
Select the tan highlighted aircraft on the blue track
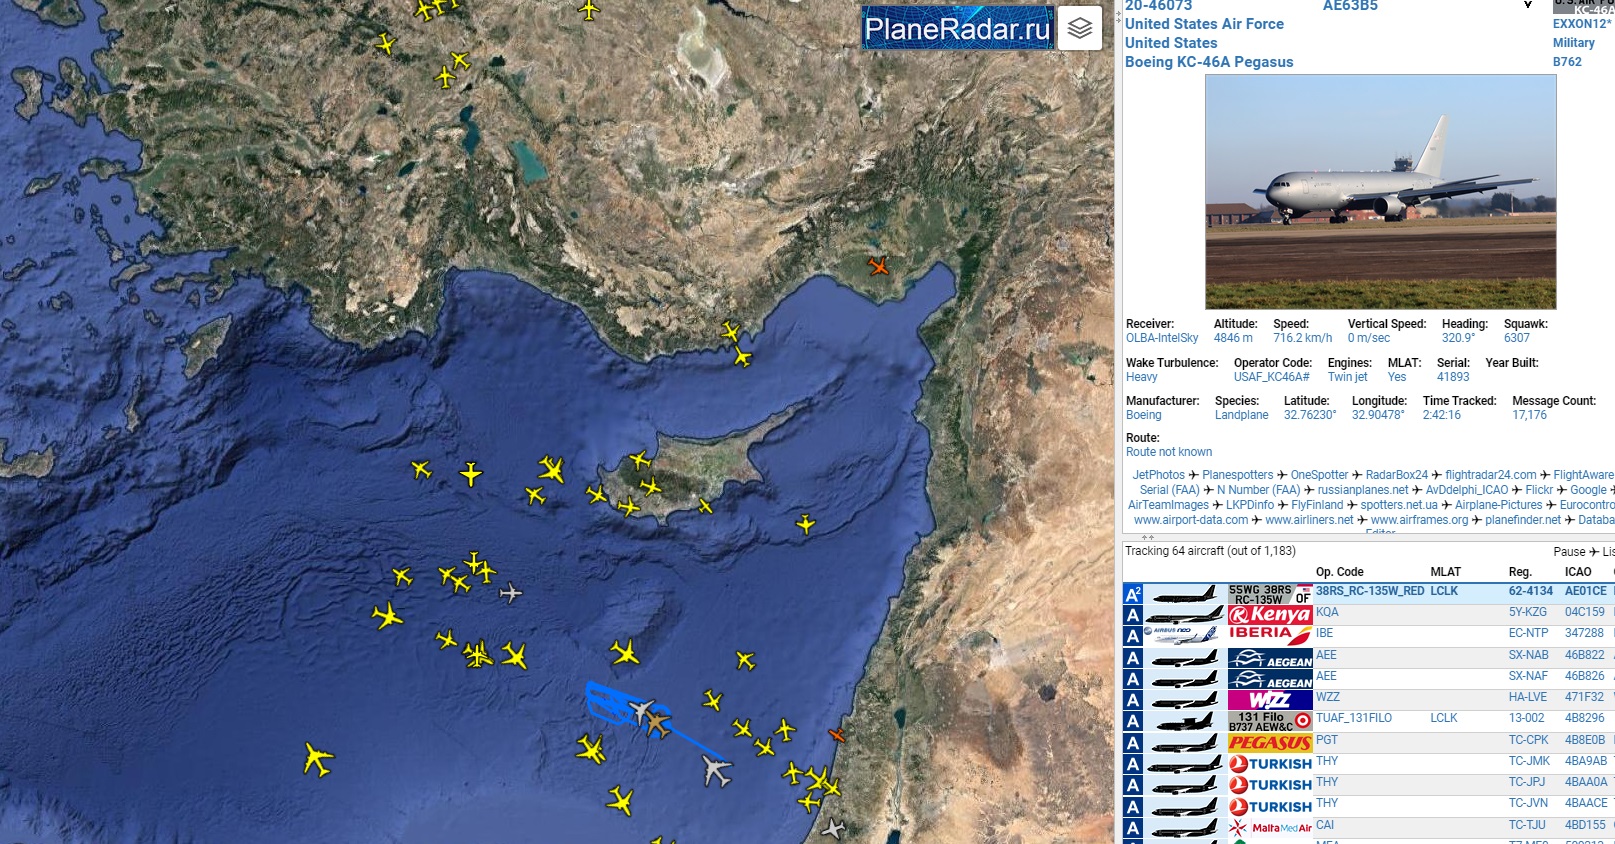point(656,721)
